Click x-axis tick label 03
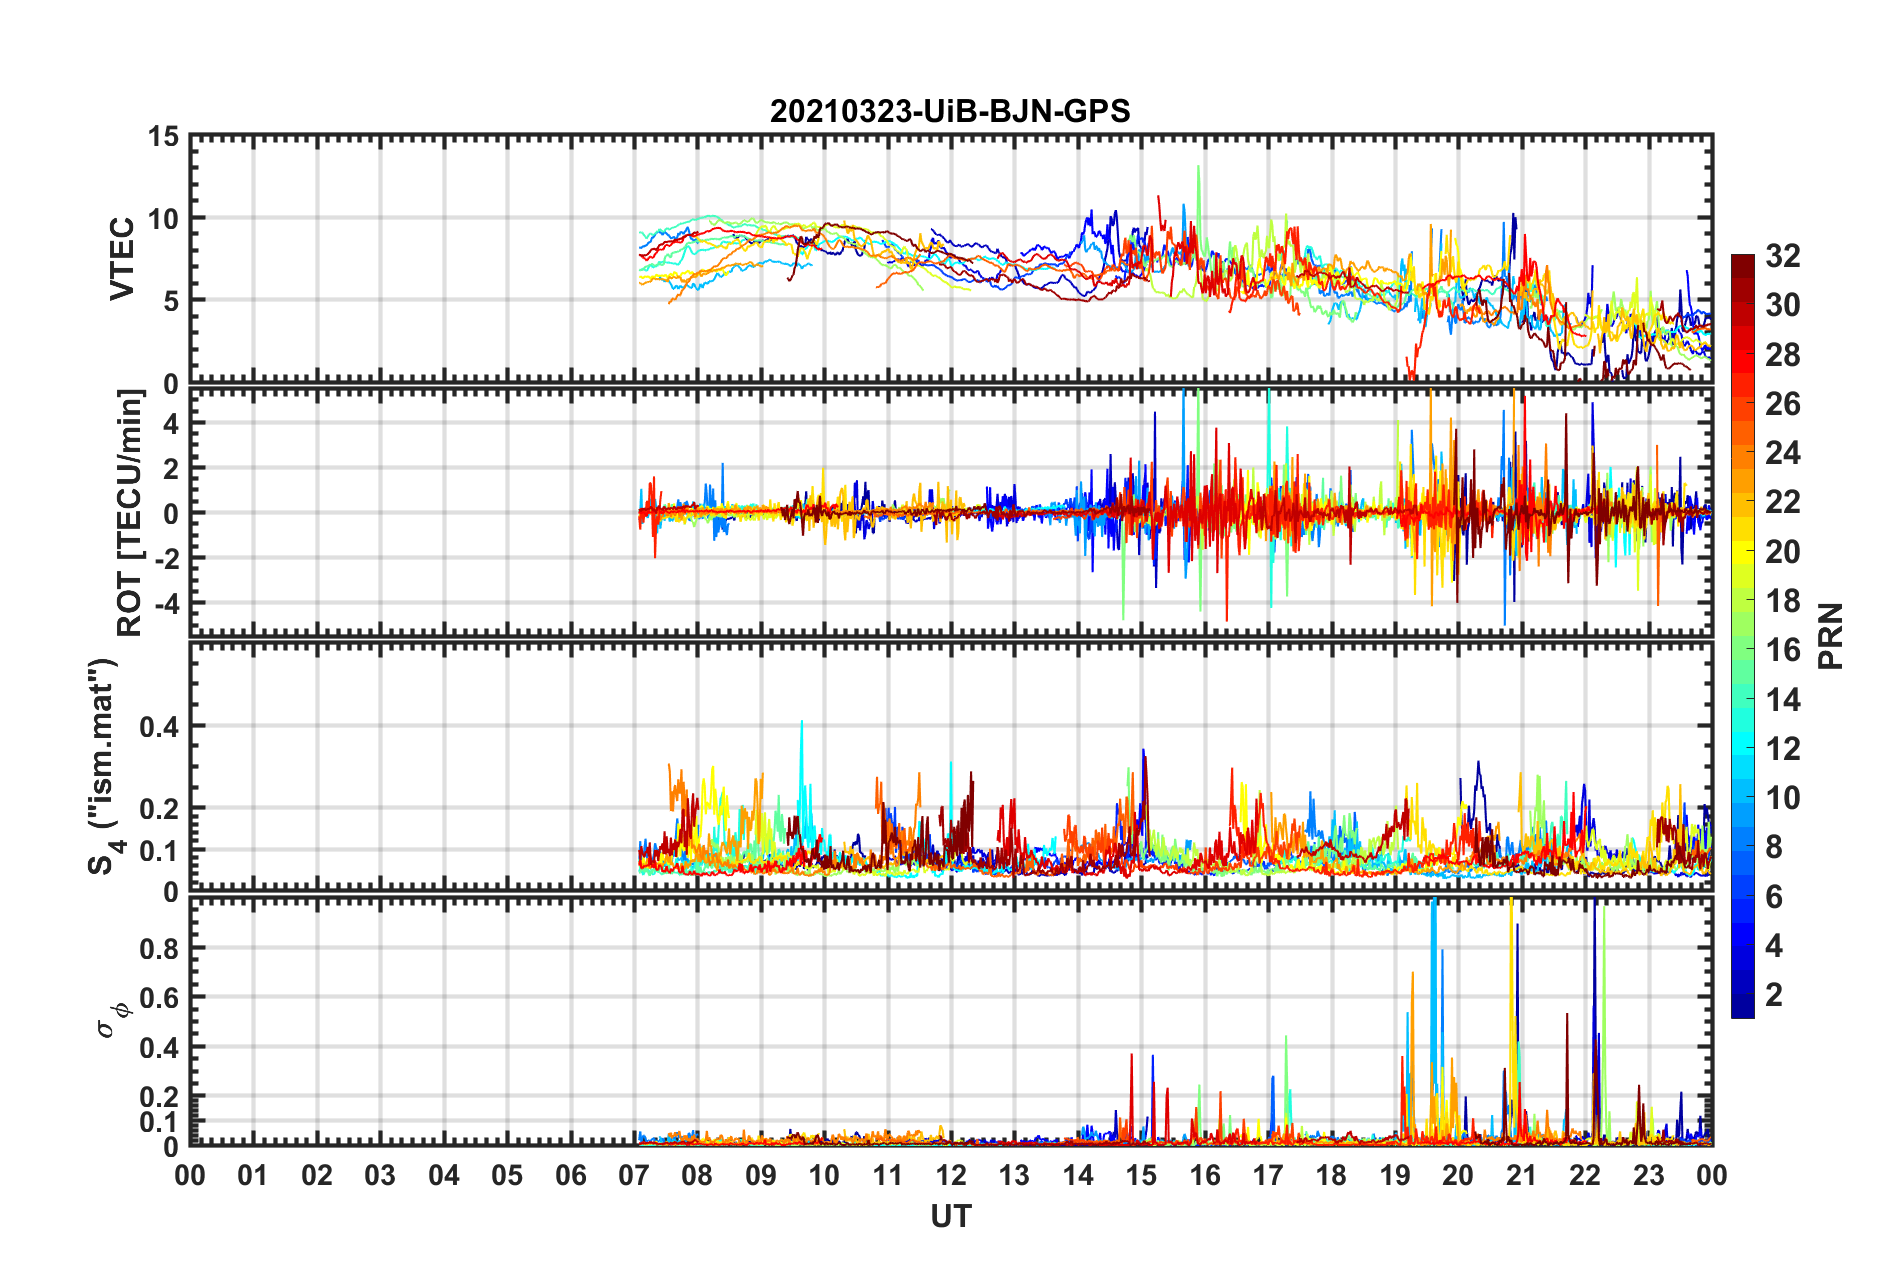 (x=380, y=1175)
